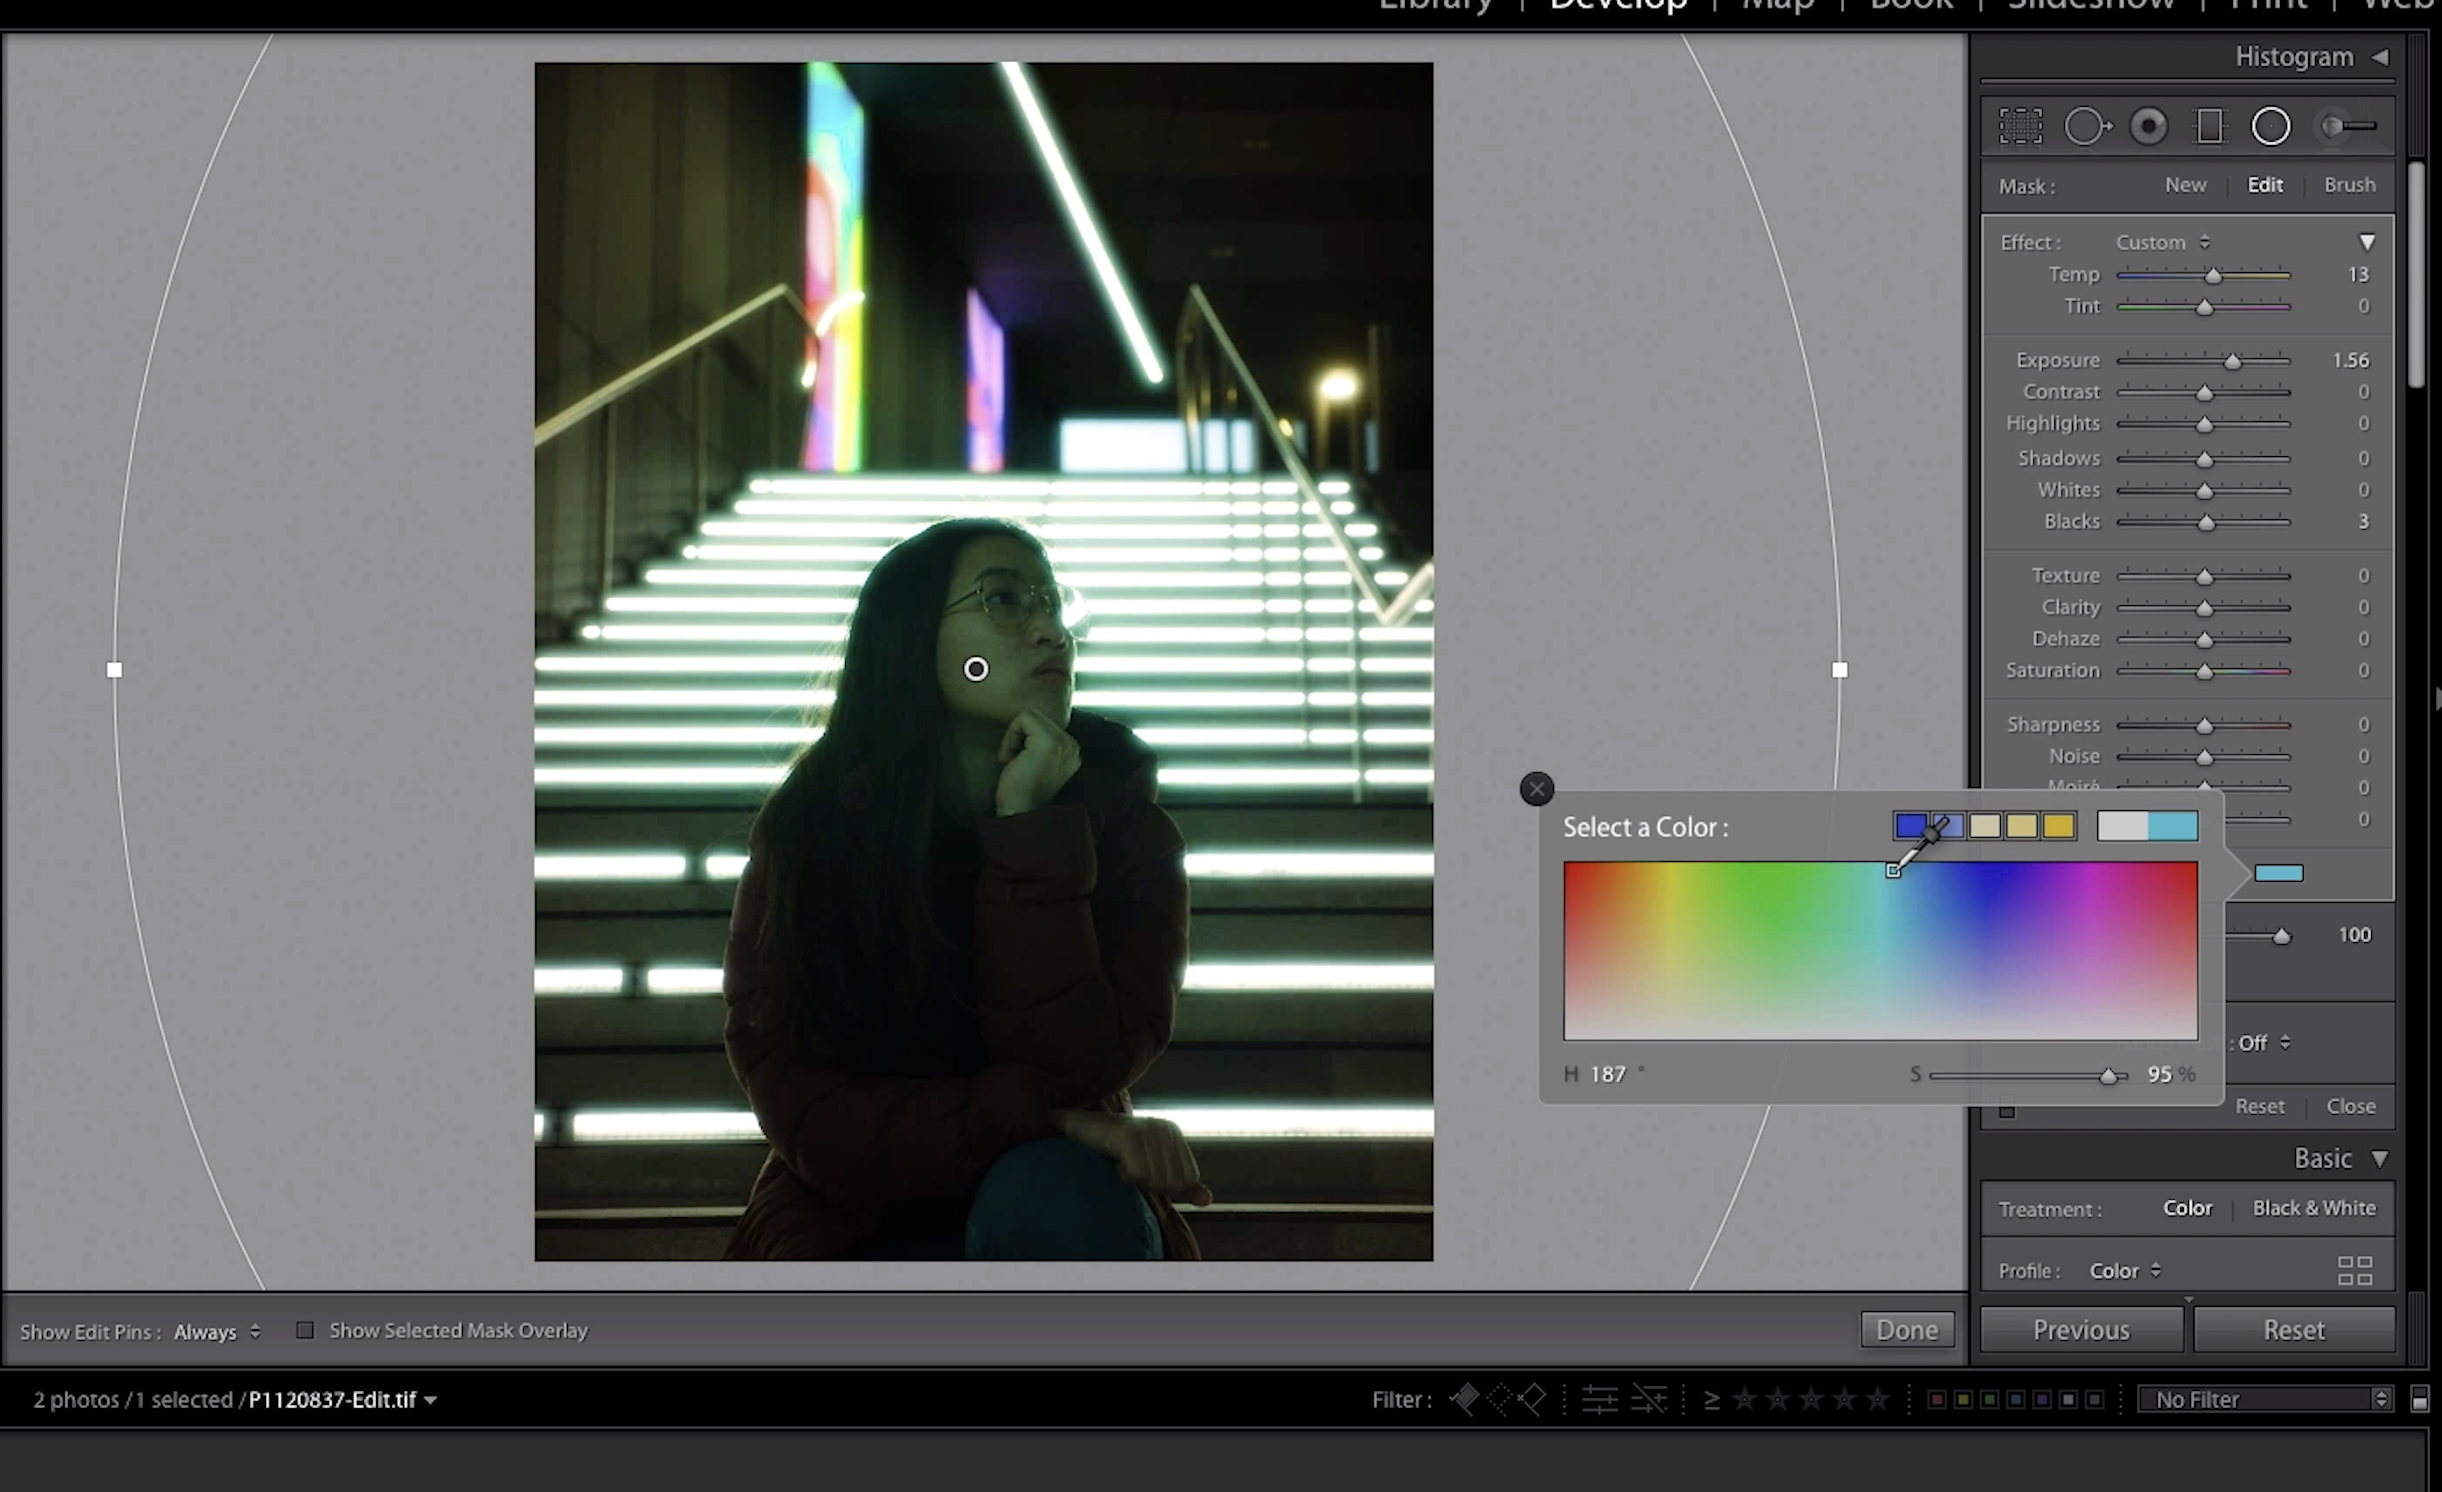
Task: Click the Done button
Action: 1906,1330
